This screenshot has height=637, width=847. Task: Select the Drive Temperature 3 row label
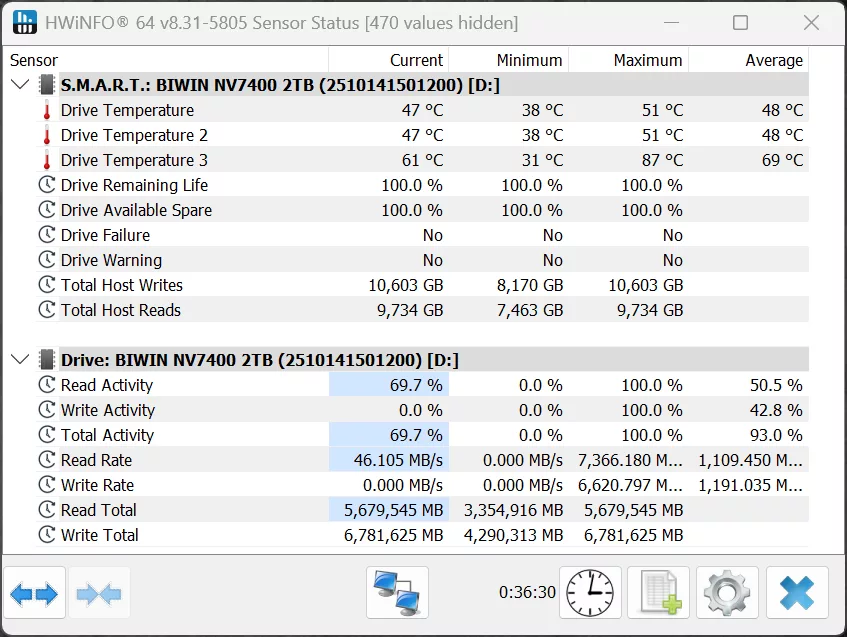click(134, 160)
